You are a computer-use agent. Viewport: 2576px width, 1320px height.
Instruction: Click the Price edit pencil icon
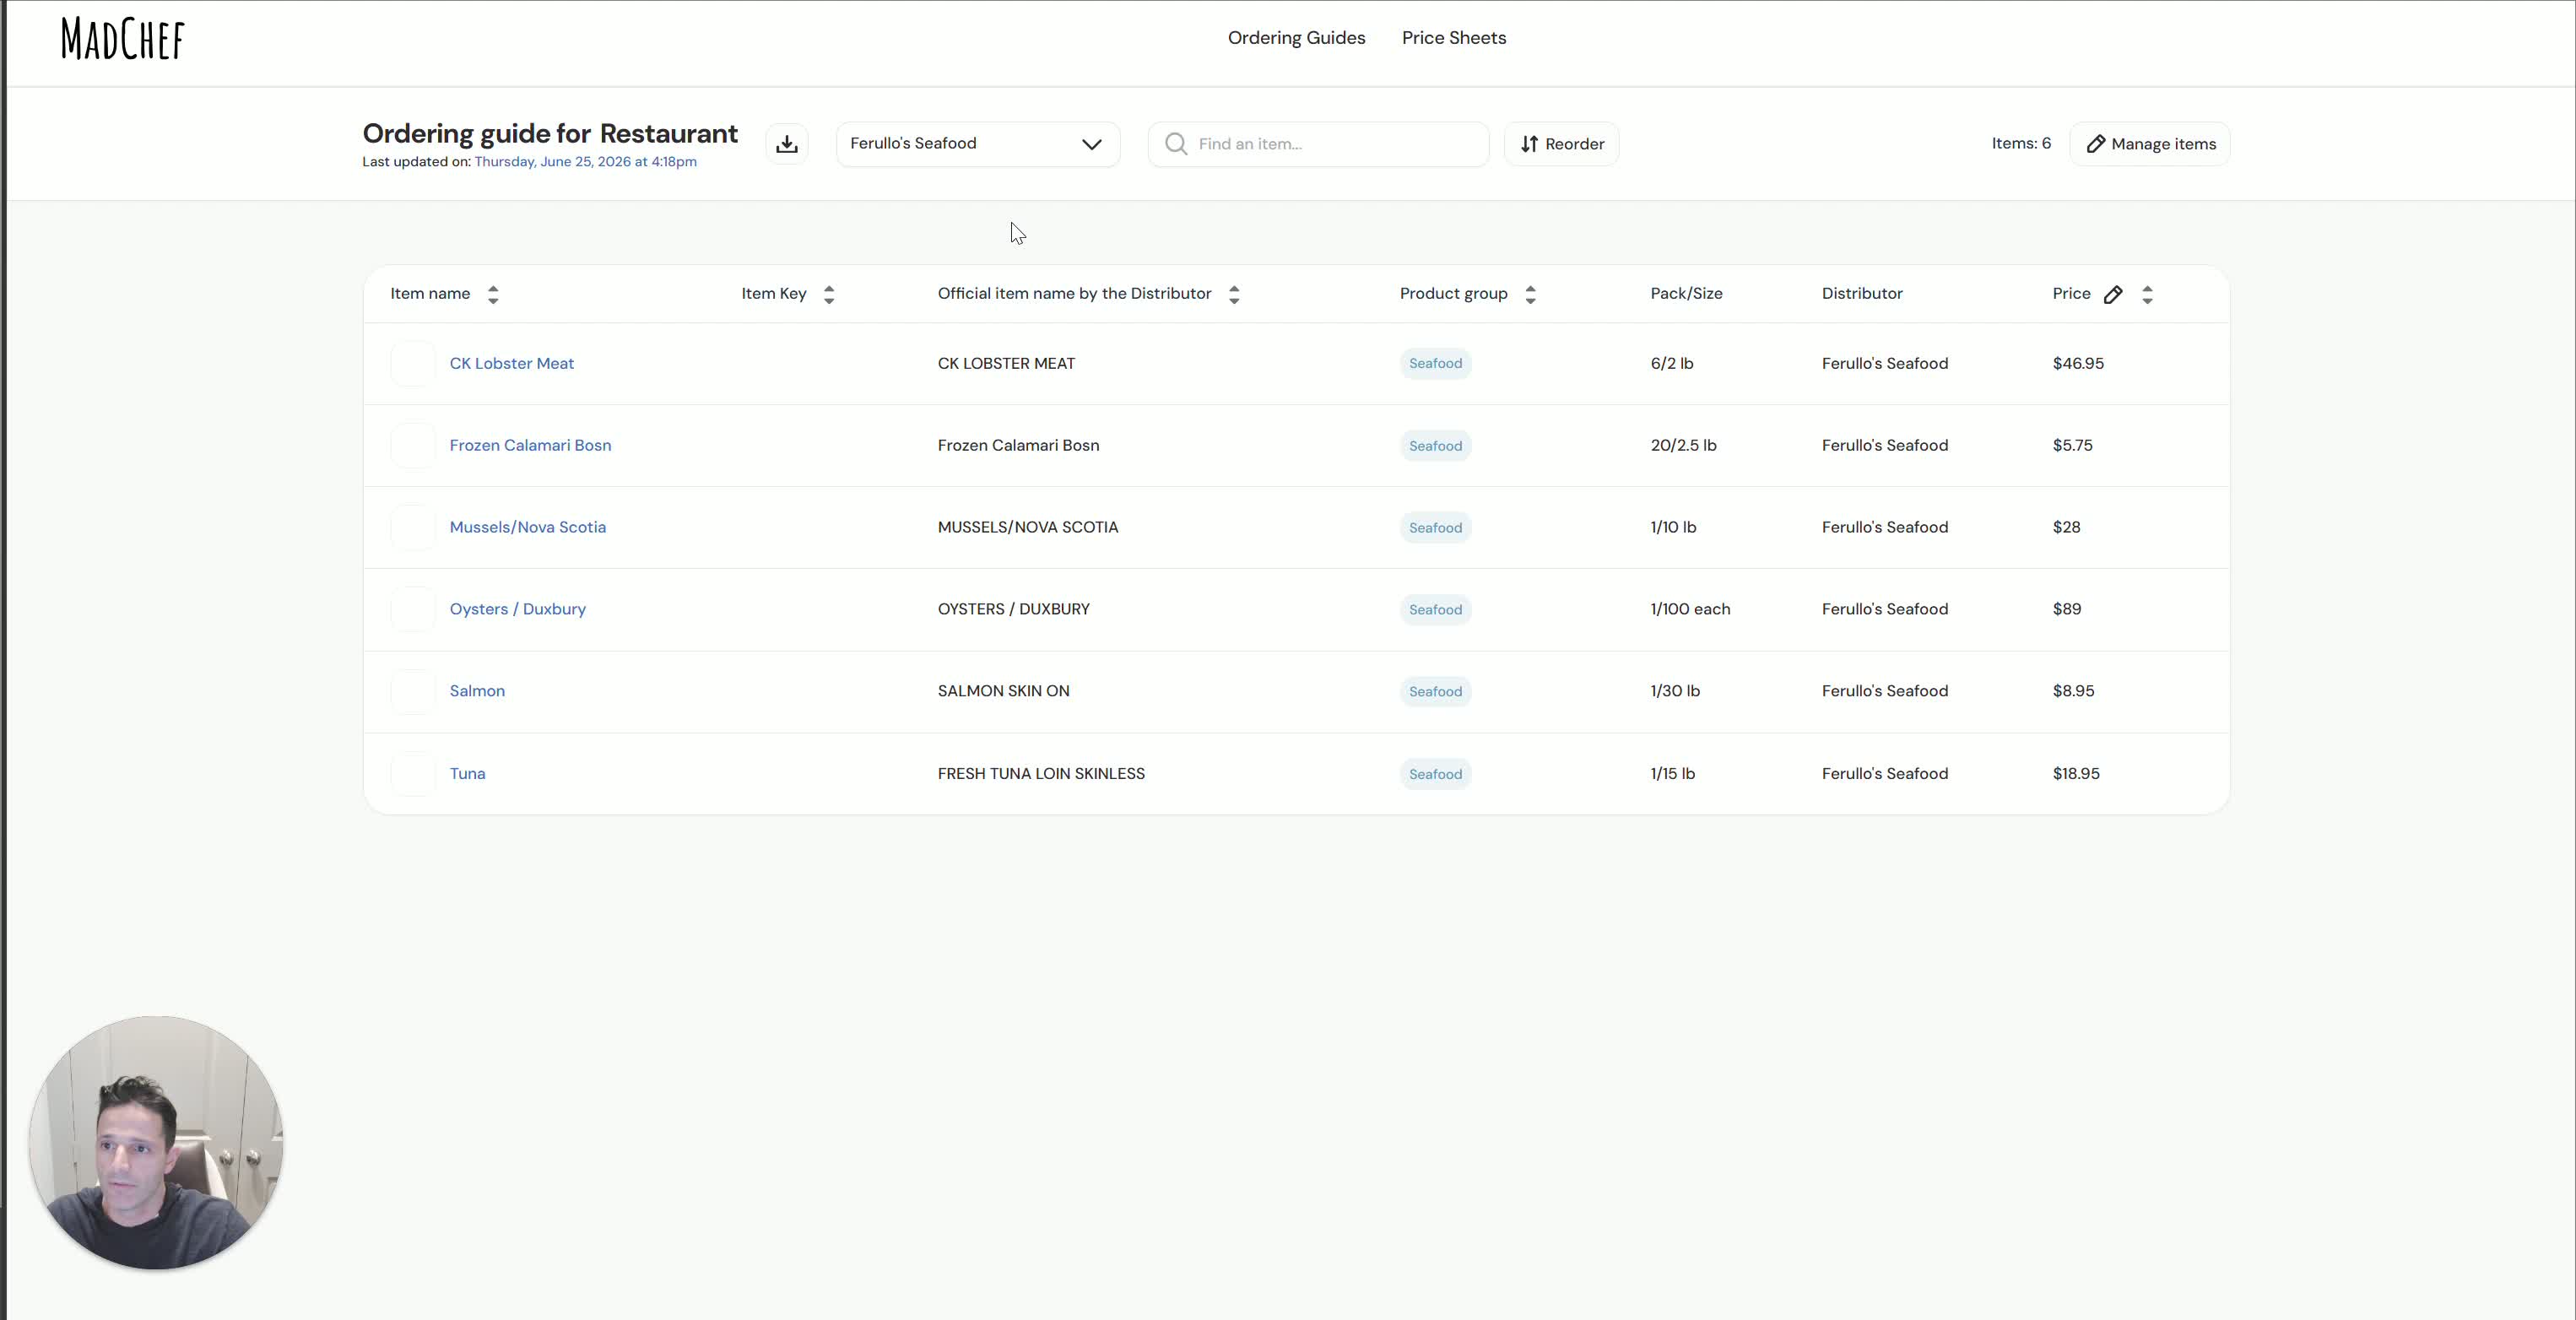pyautogui.click(x=2113, y=294)
